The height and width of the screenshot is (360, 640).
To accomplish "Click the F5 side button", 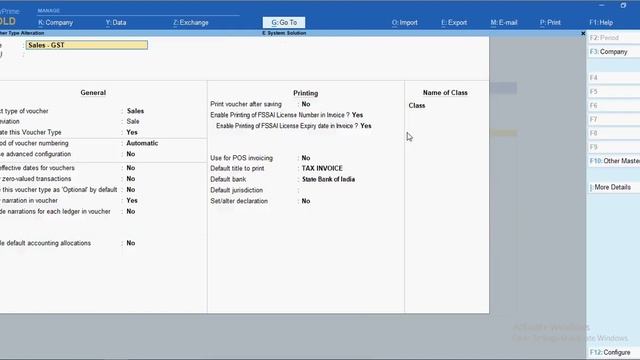I will (x=613, y=91).
